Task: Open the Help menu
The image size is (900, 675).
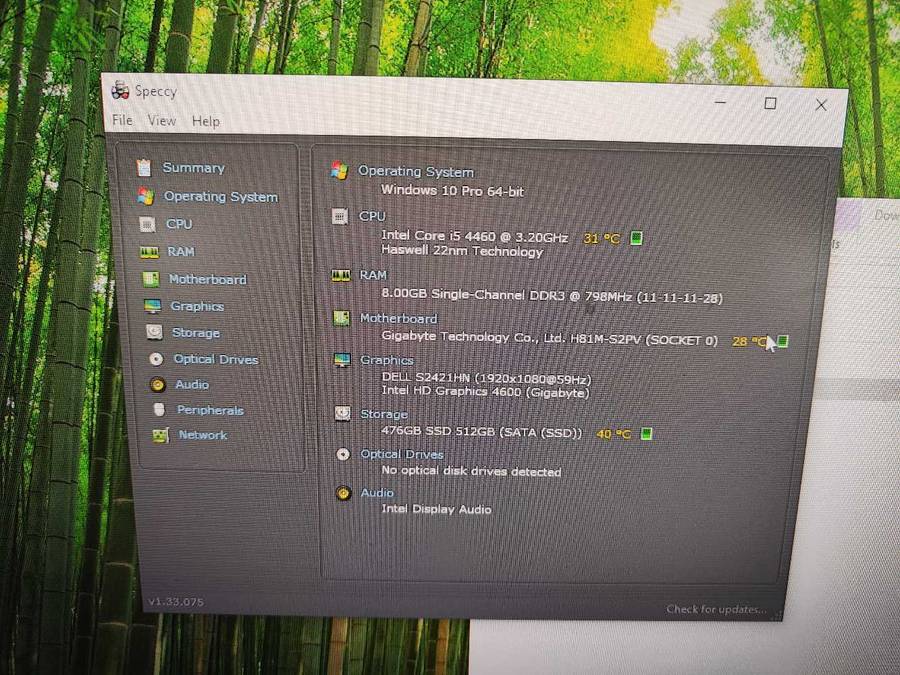Action: click(205, 121)
